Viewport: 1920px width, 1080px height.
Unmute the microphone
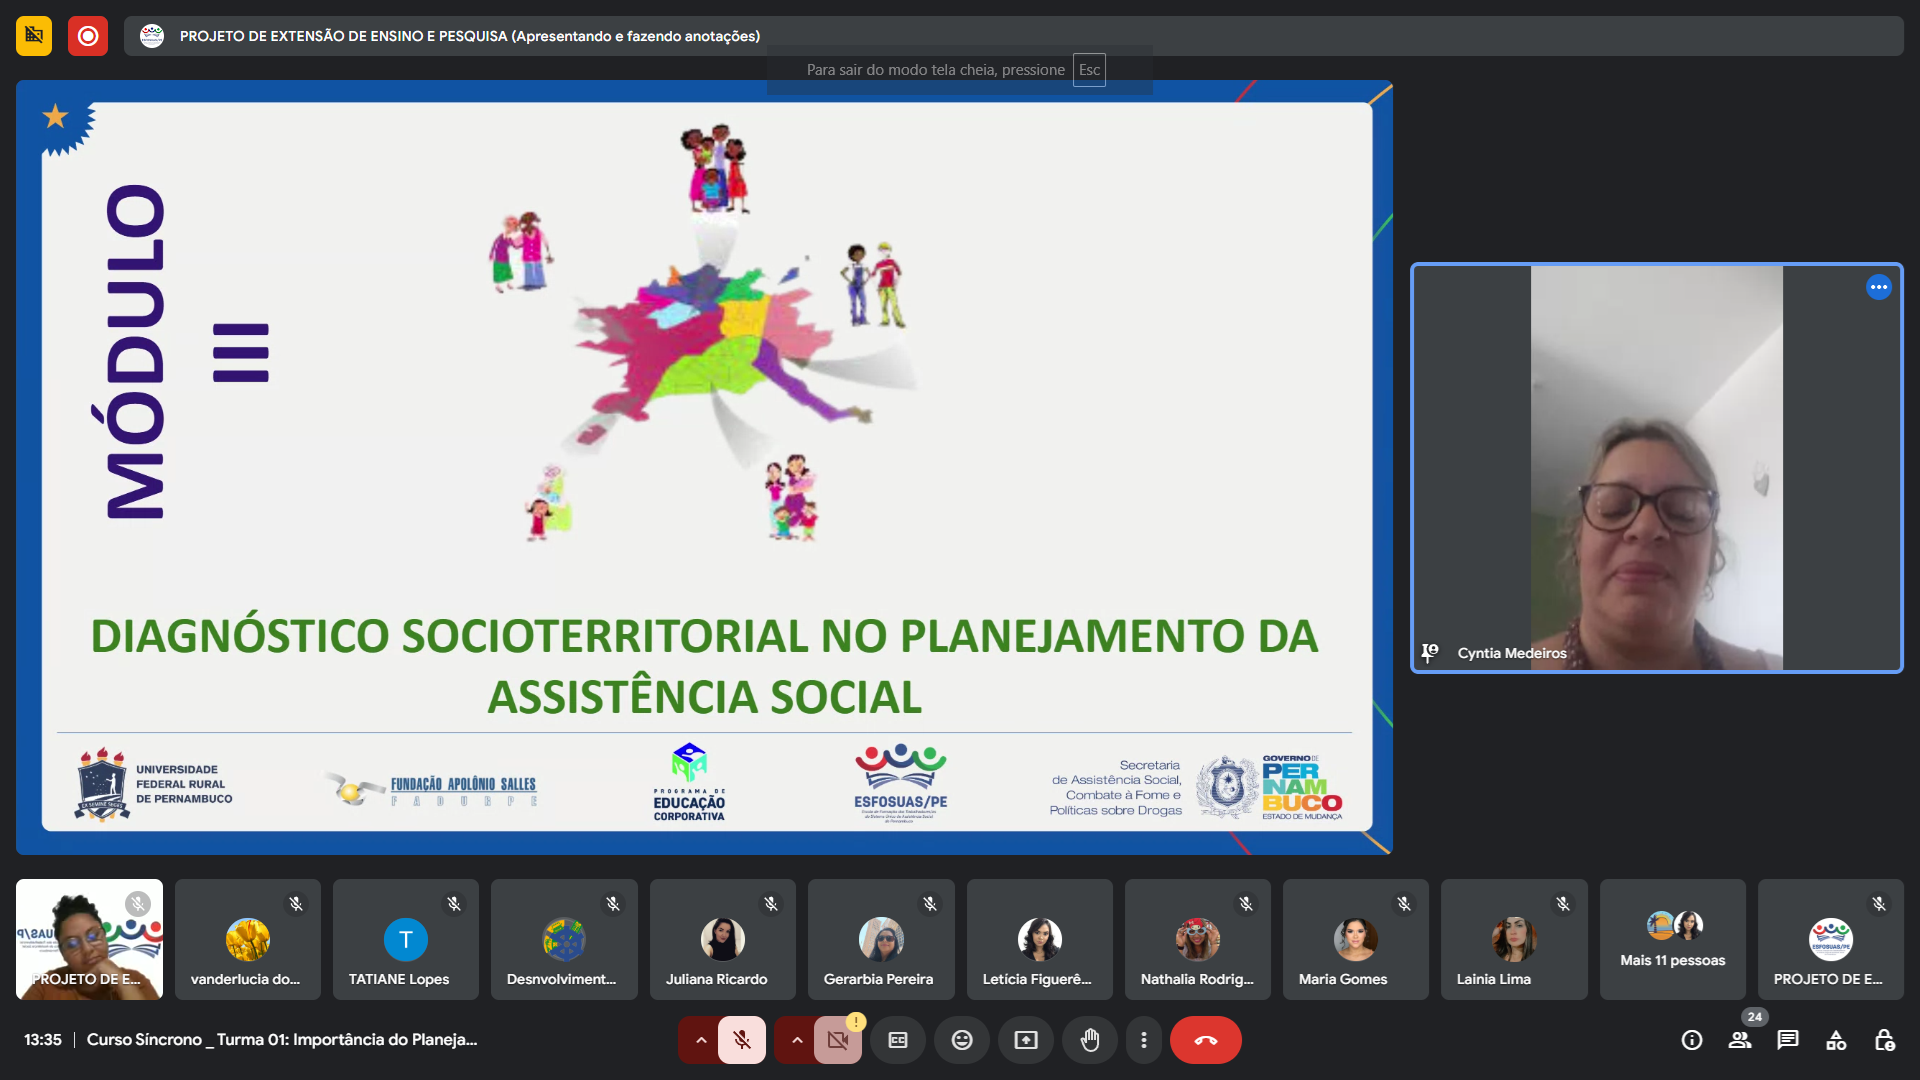click(x=741, y=1040)
